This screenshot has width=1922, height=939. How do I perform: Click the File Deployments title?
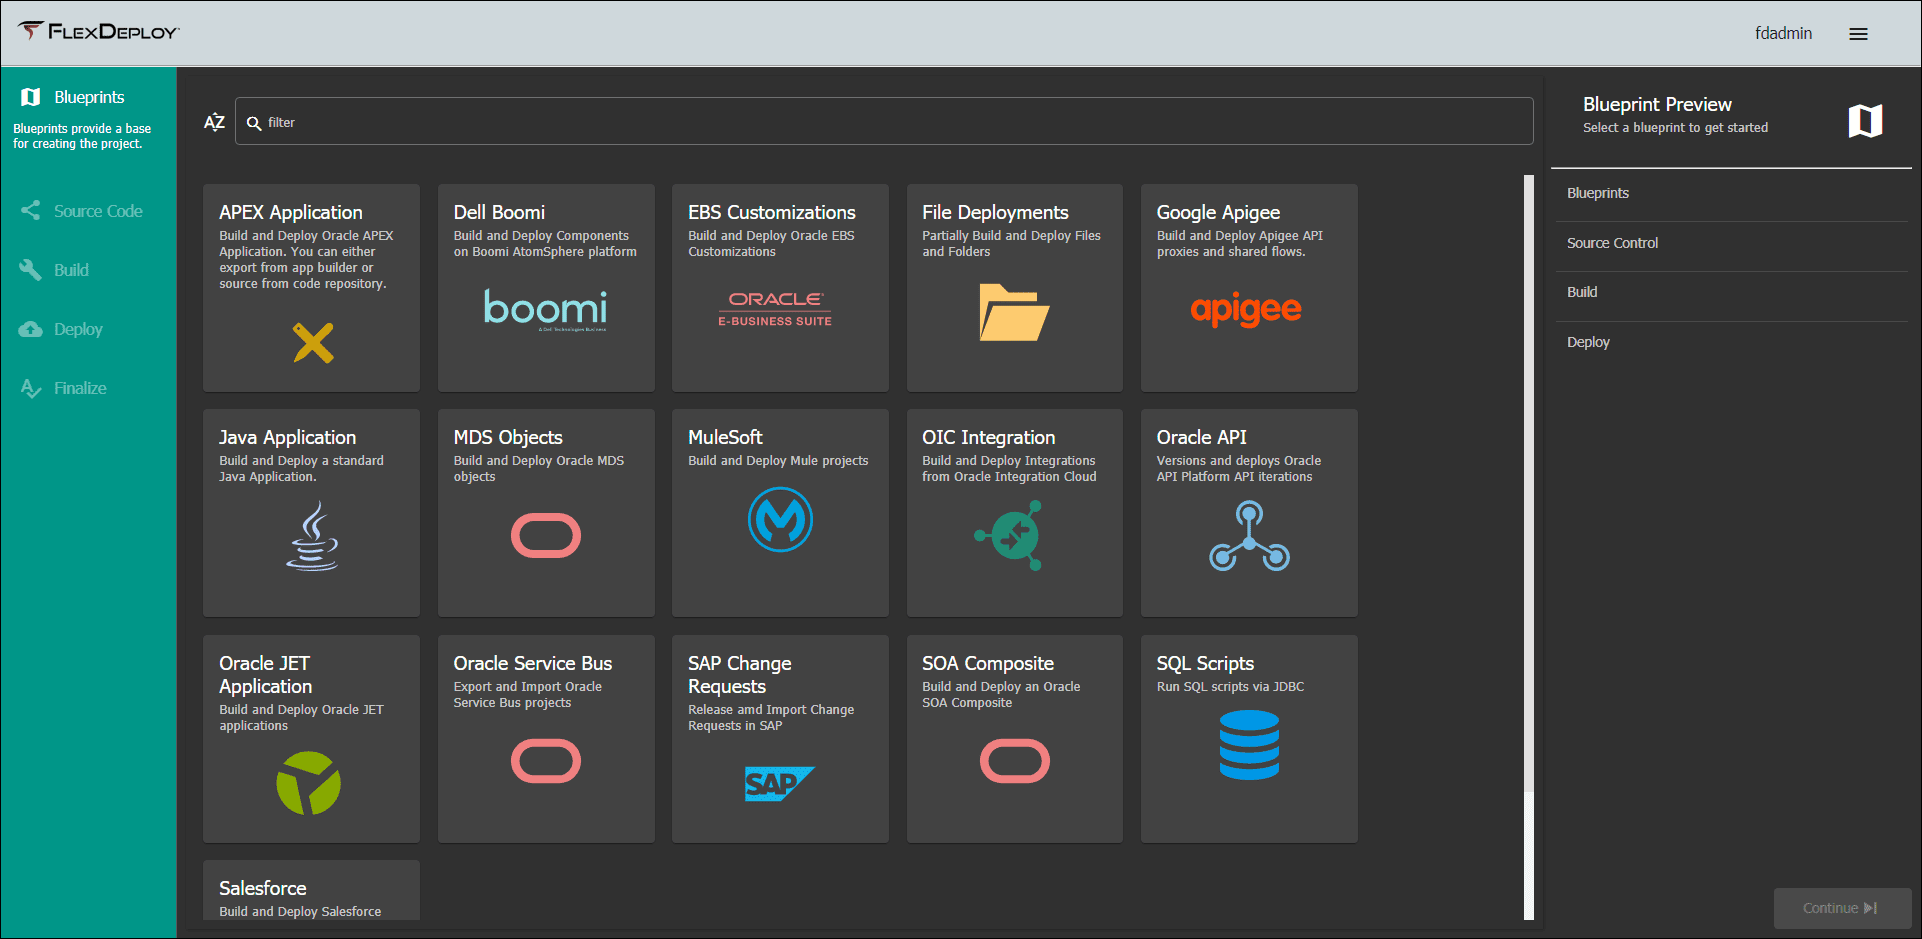pos(995,212)
